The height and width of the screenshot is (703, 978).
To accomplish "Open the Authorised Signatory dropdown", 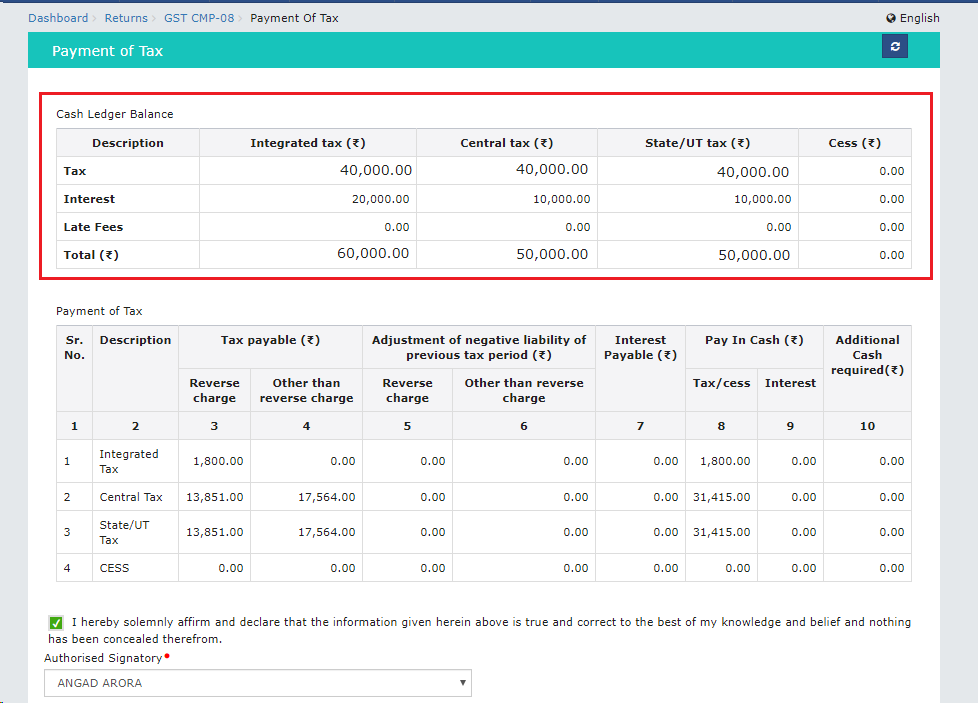I will [x=258, y=683].
